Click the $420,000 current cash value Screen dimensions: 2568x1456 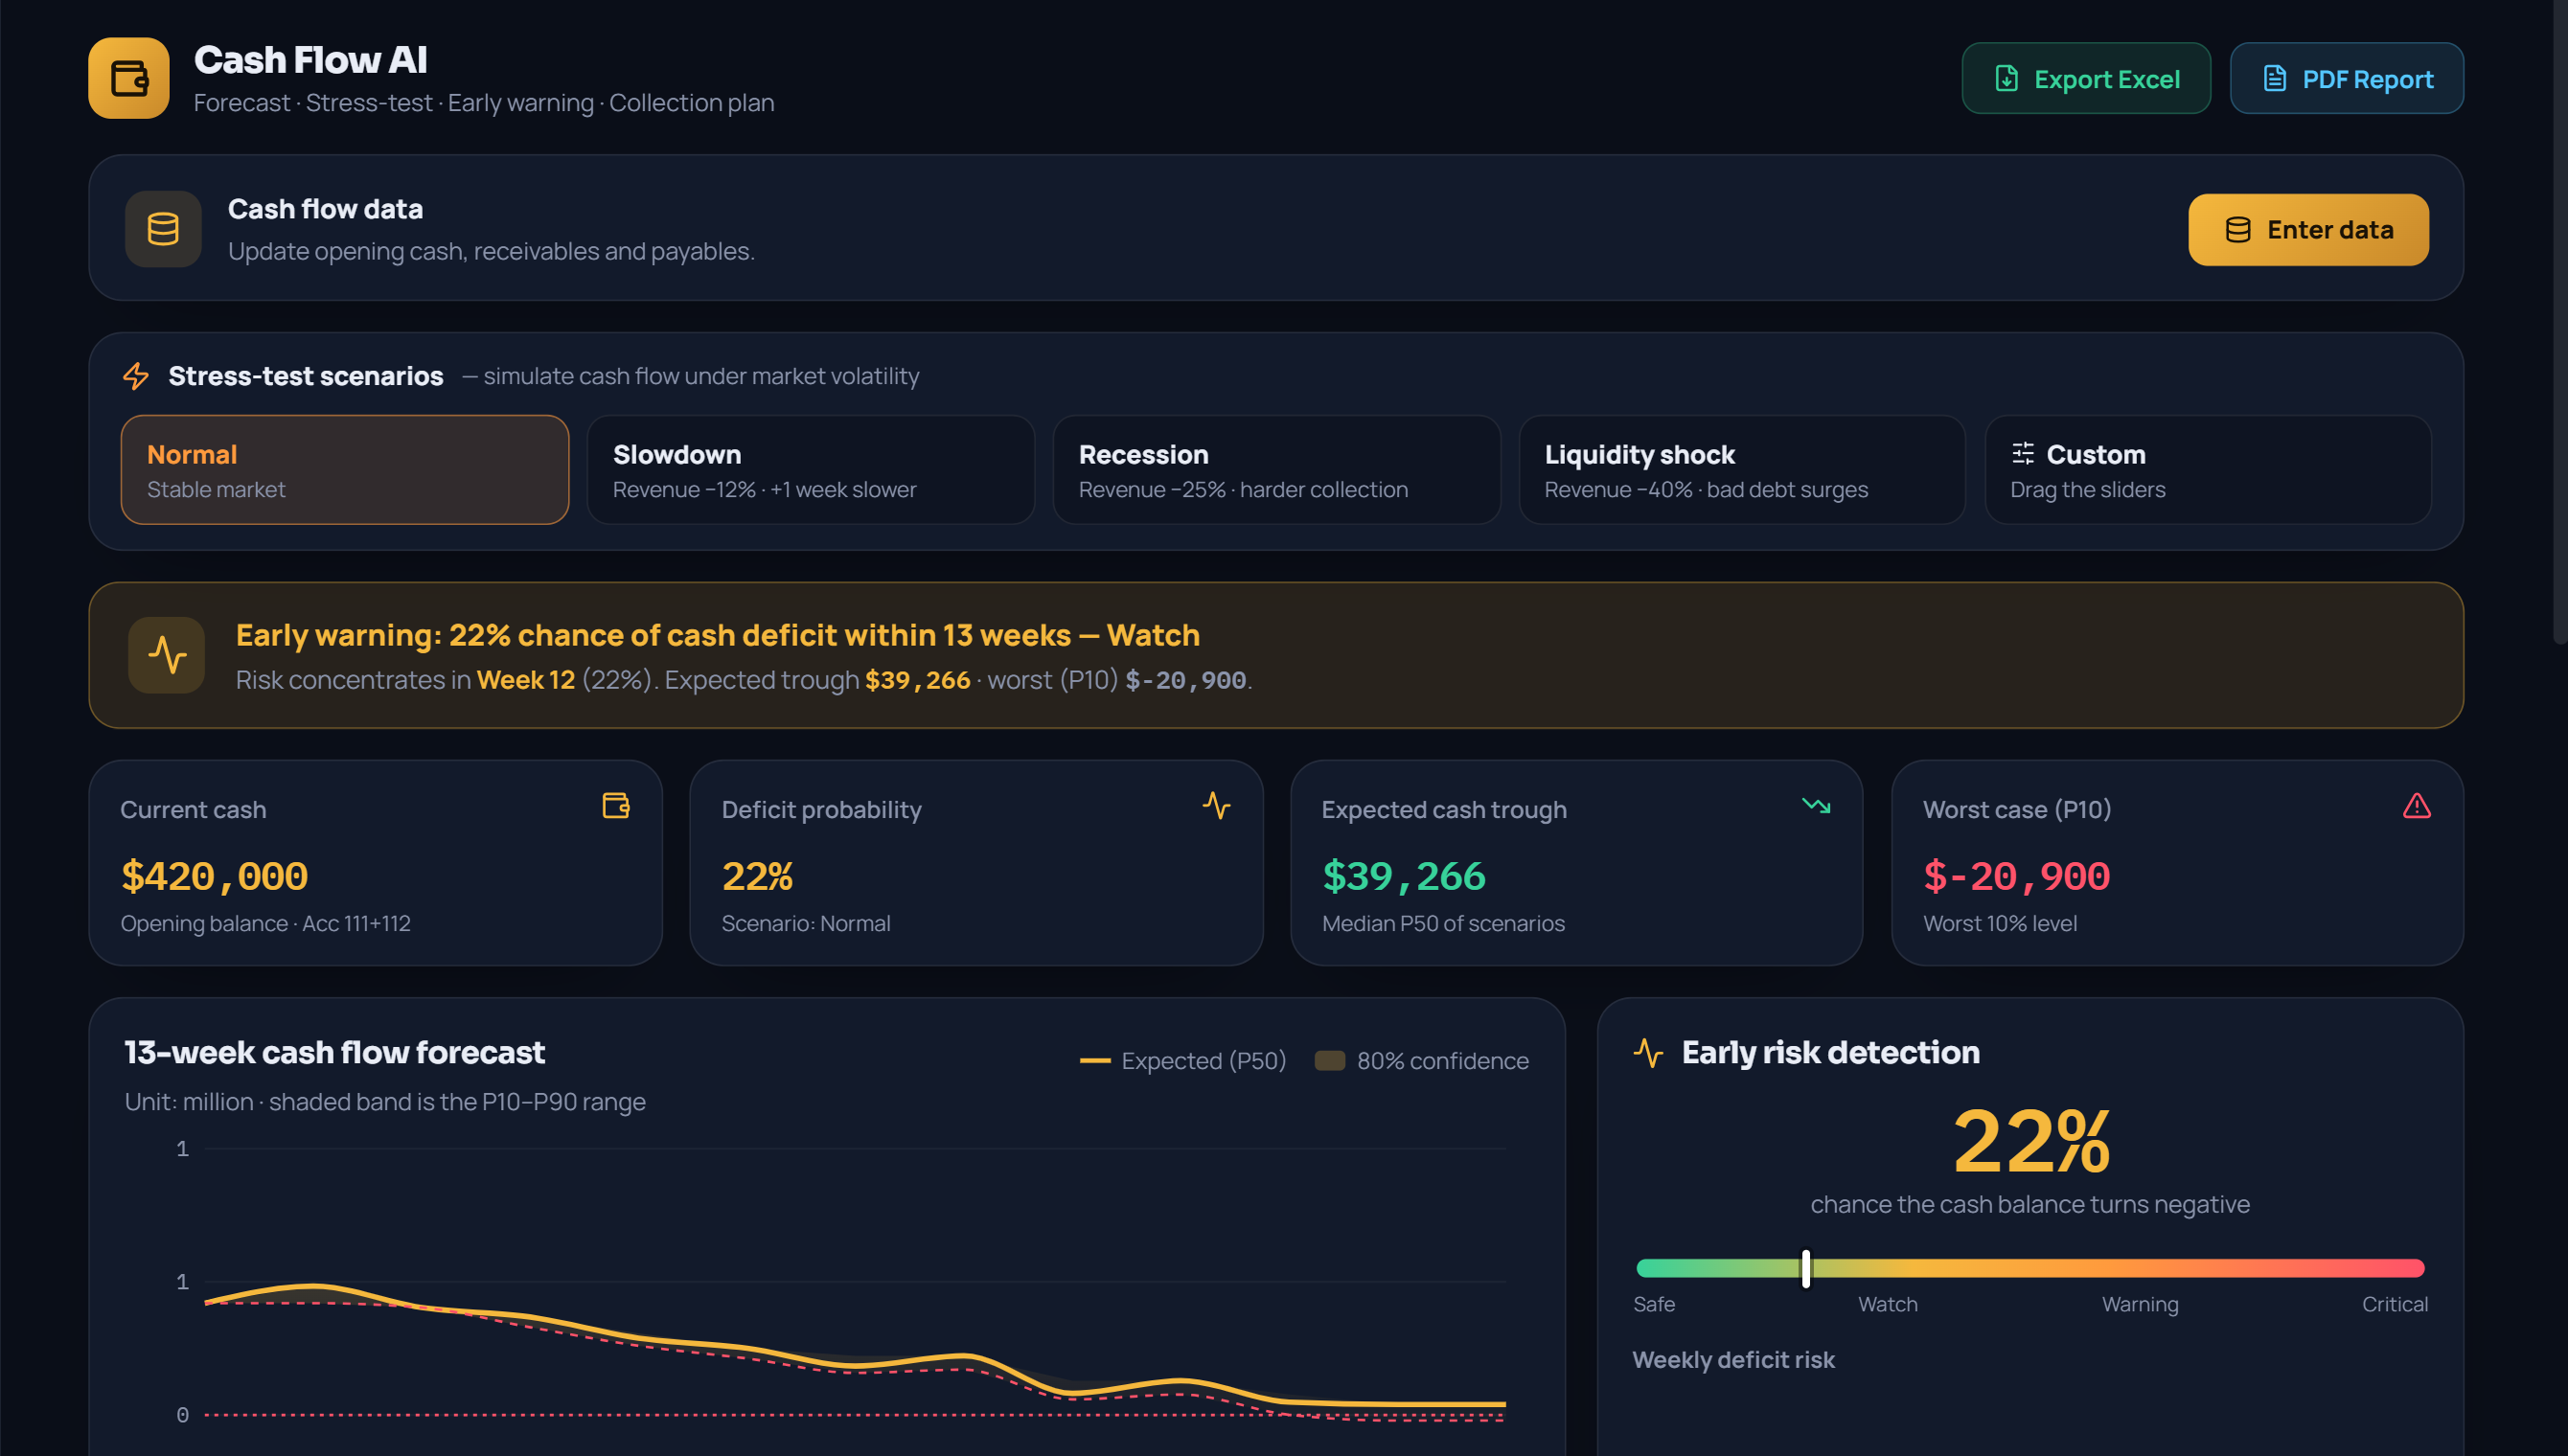214,876
